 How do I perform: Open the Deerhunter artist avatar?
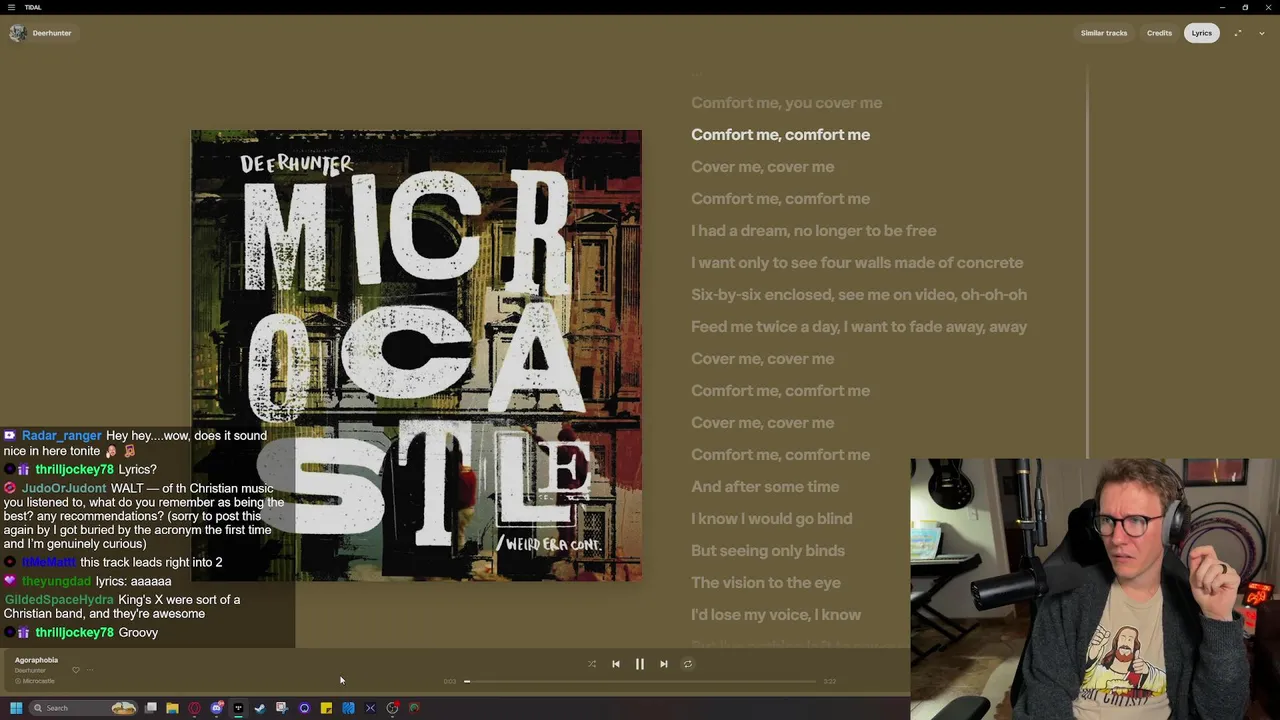(17, 33)
